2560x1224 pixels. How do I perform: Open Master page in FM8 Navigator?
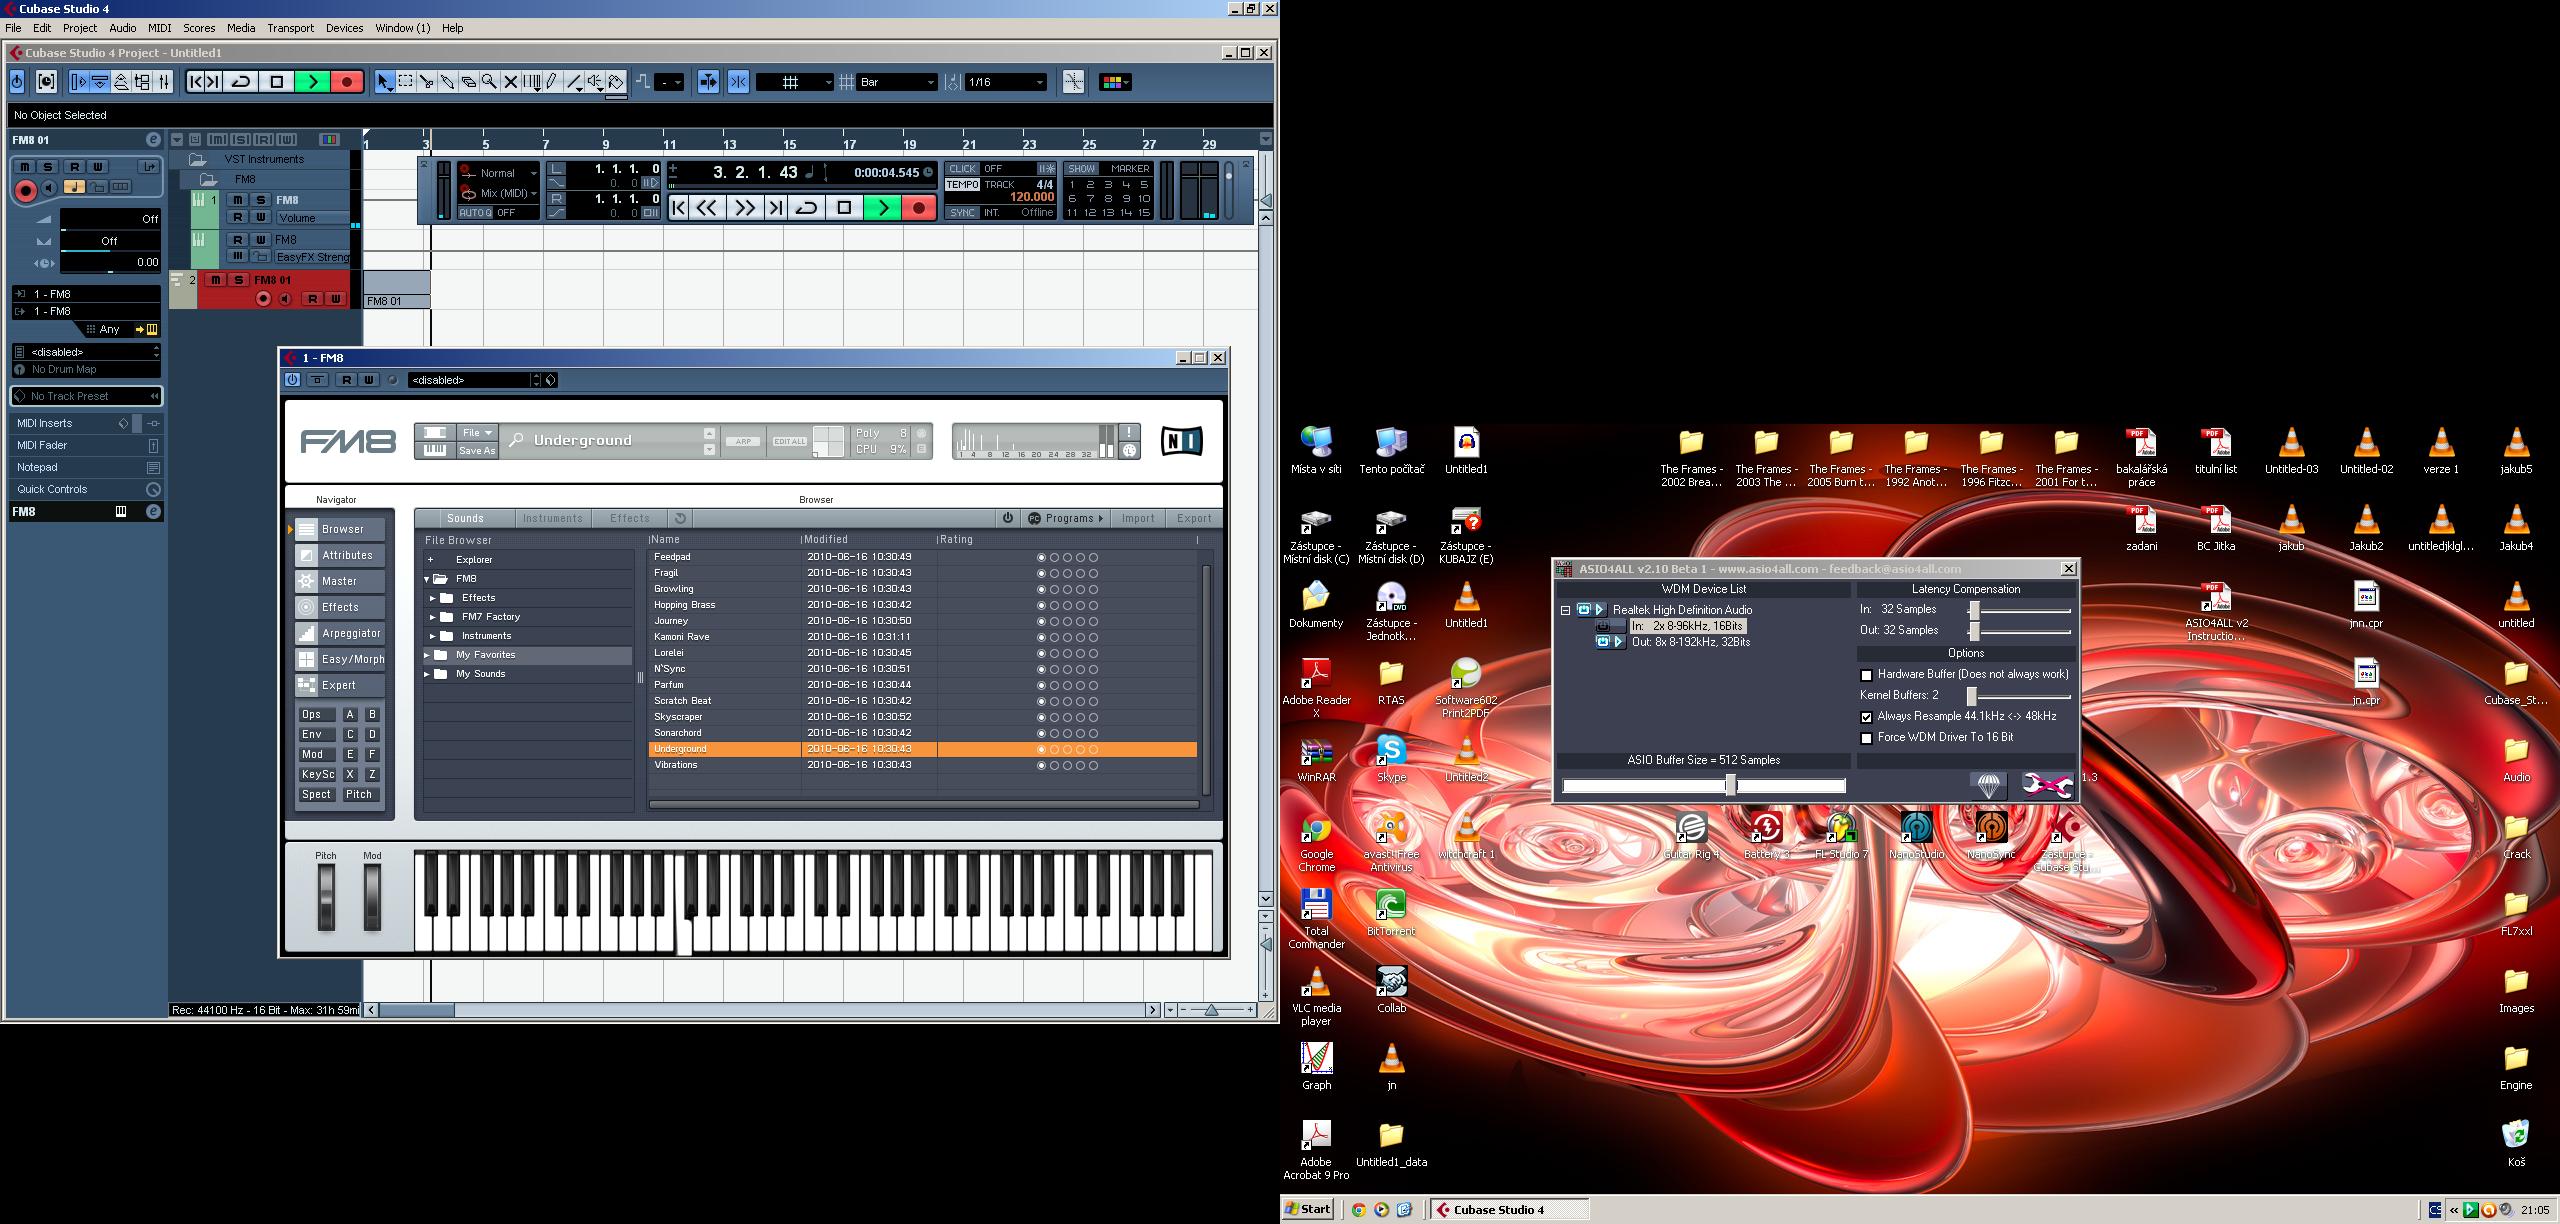[339, 581]
